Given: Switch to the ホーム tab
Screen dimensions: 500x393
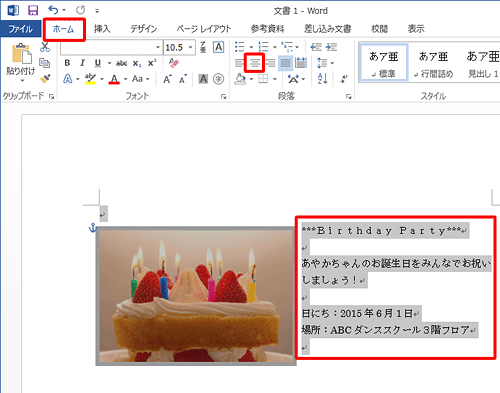Looking at the screenshot, I should [64, 29].
